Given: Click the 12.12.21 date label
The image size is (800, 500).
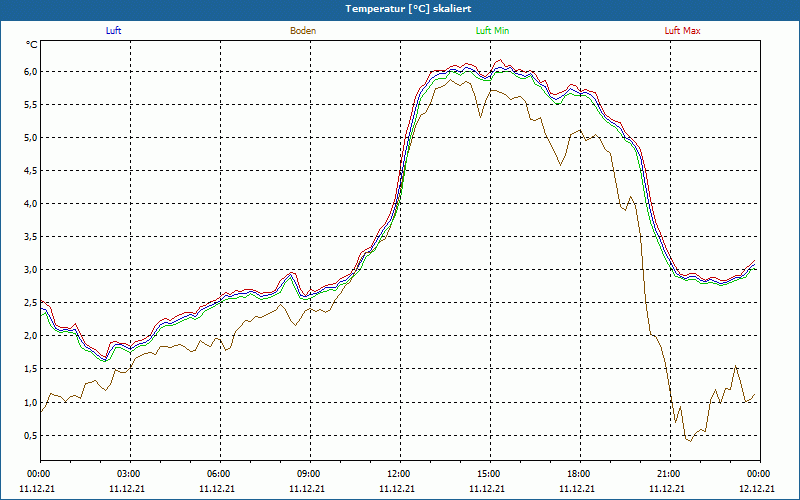Looking at the screenshot, I should pyautogui.click(x=757, y=489).
